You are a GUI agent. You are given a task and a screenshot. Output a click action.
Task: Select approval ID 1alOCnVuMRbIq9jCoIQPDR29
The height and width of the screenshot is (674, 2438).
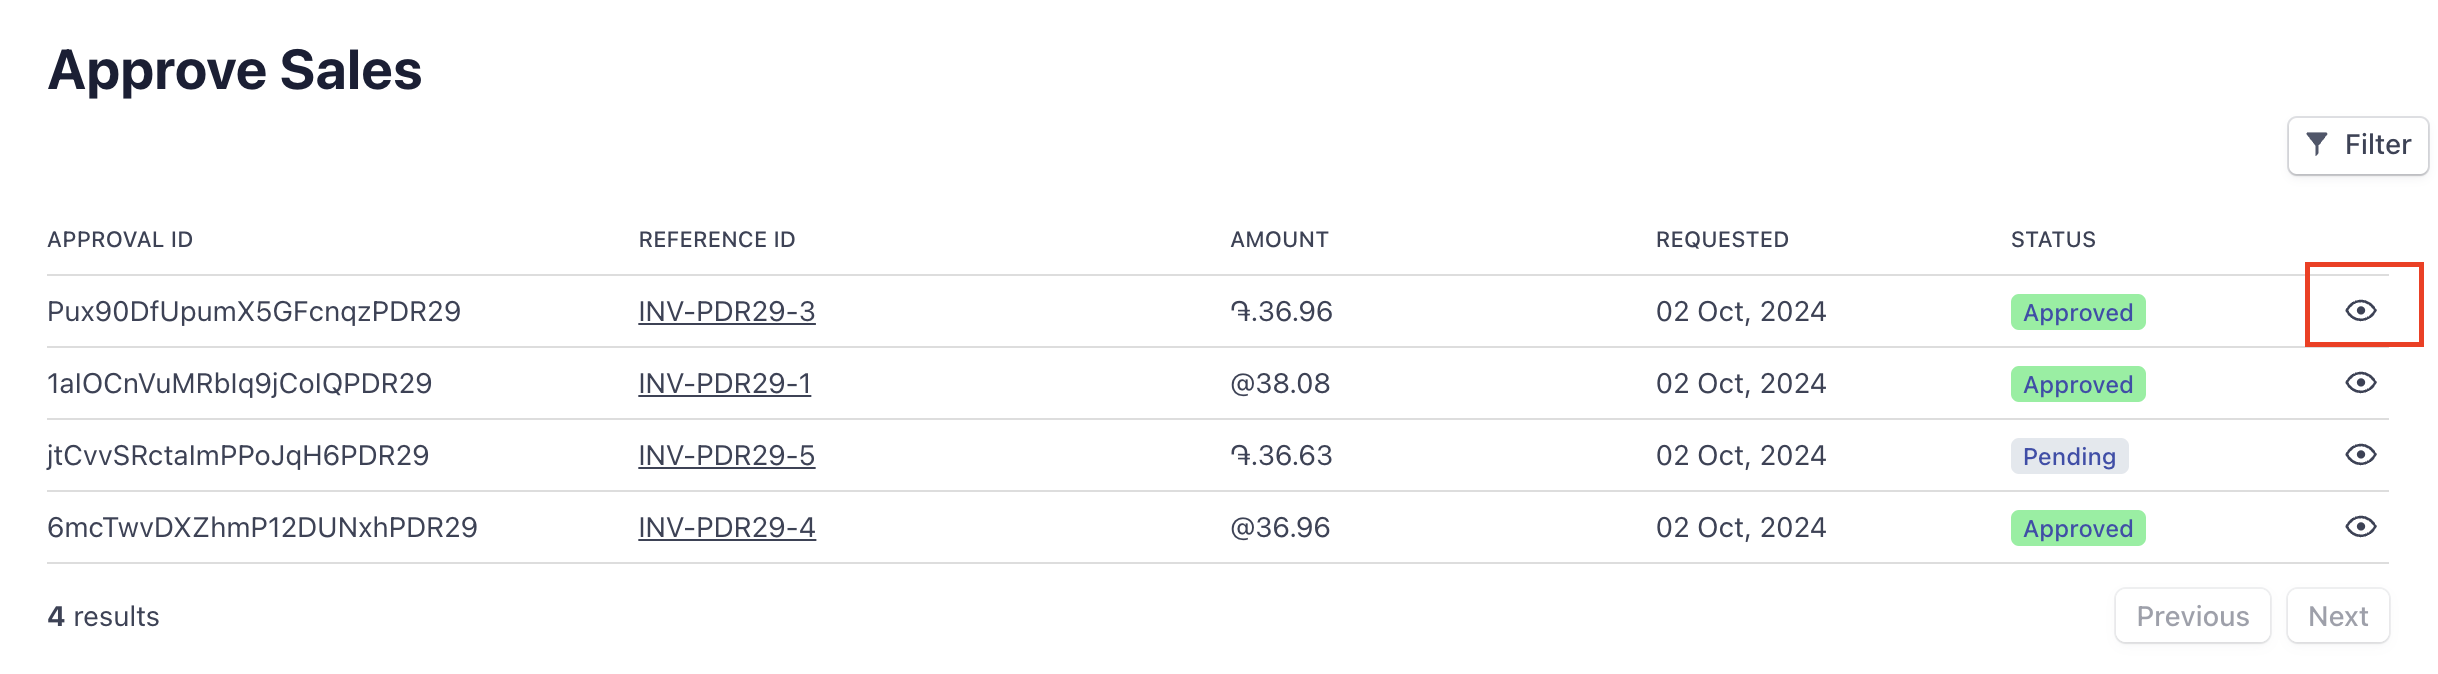coord(240,384)
